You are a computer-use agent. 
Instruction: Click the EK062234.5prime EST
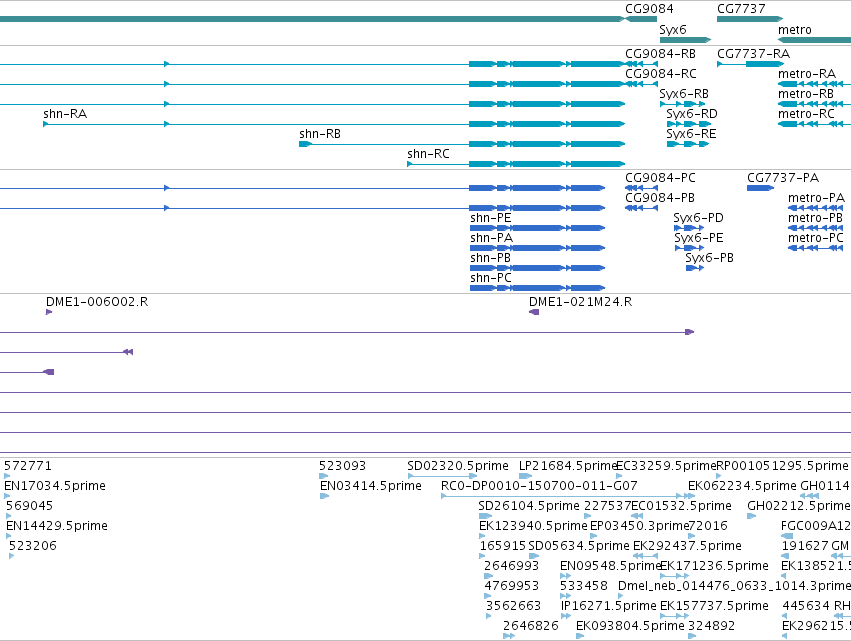click(691, 496)
